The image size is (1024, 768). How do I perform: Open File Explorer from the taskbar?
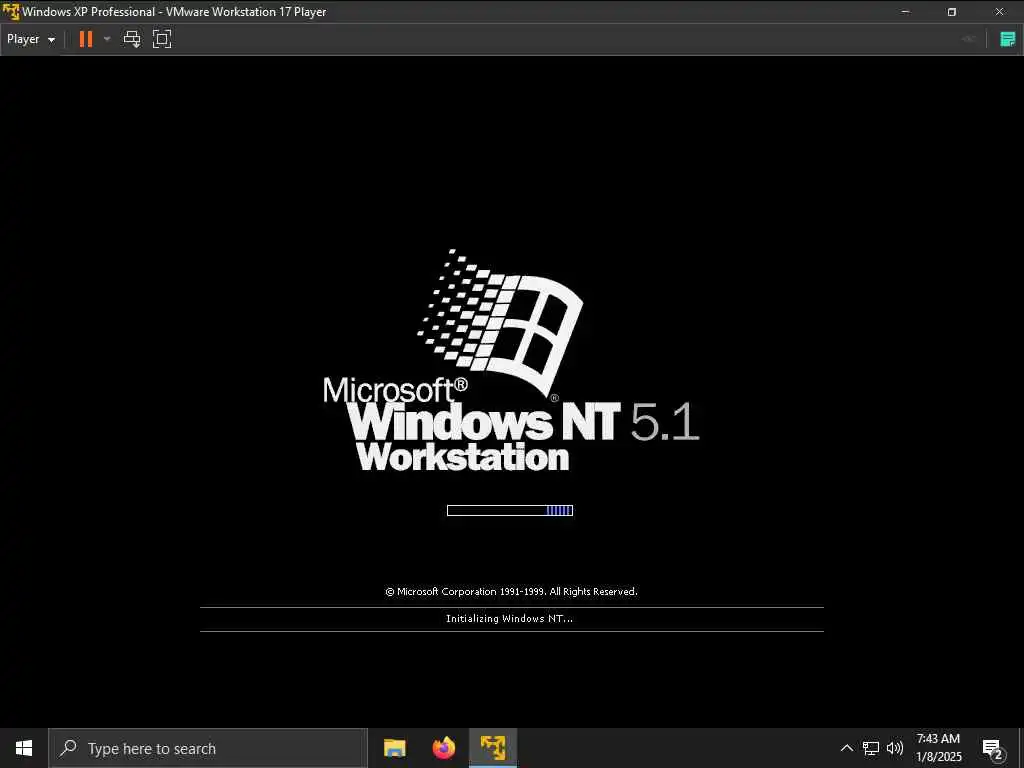394,748
